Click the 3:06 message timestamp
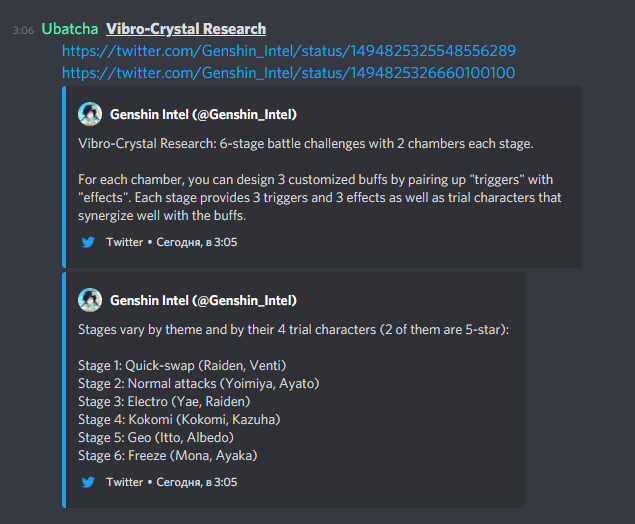 pyautogui.click(x=23, y=30)
